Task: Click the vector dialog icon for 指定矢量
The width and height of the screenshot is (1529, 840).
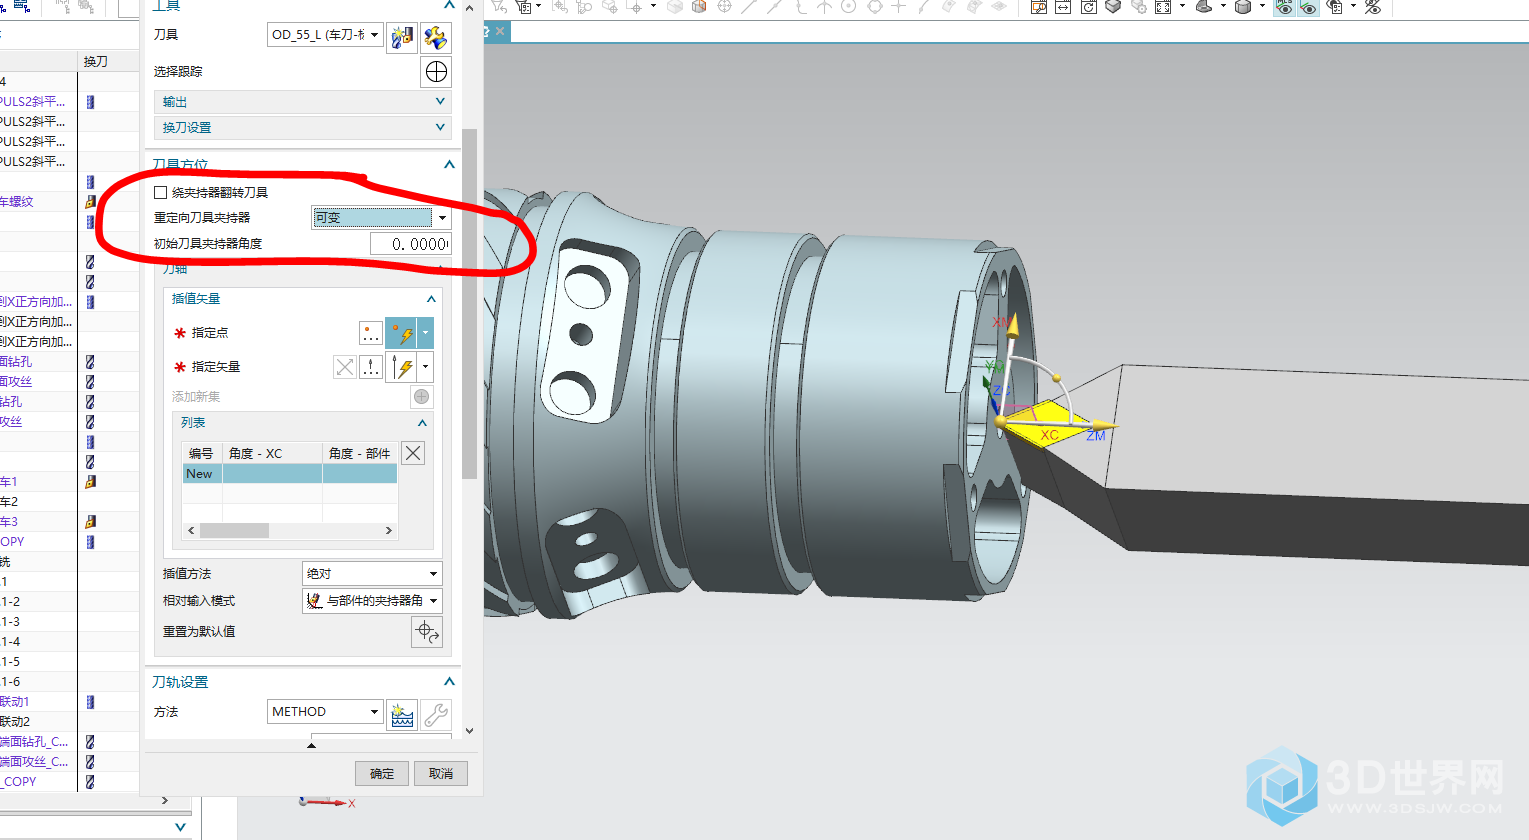Action: (370, 367)
